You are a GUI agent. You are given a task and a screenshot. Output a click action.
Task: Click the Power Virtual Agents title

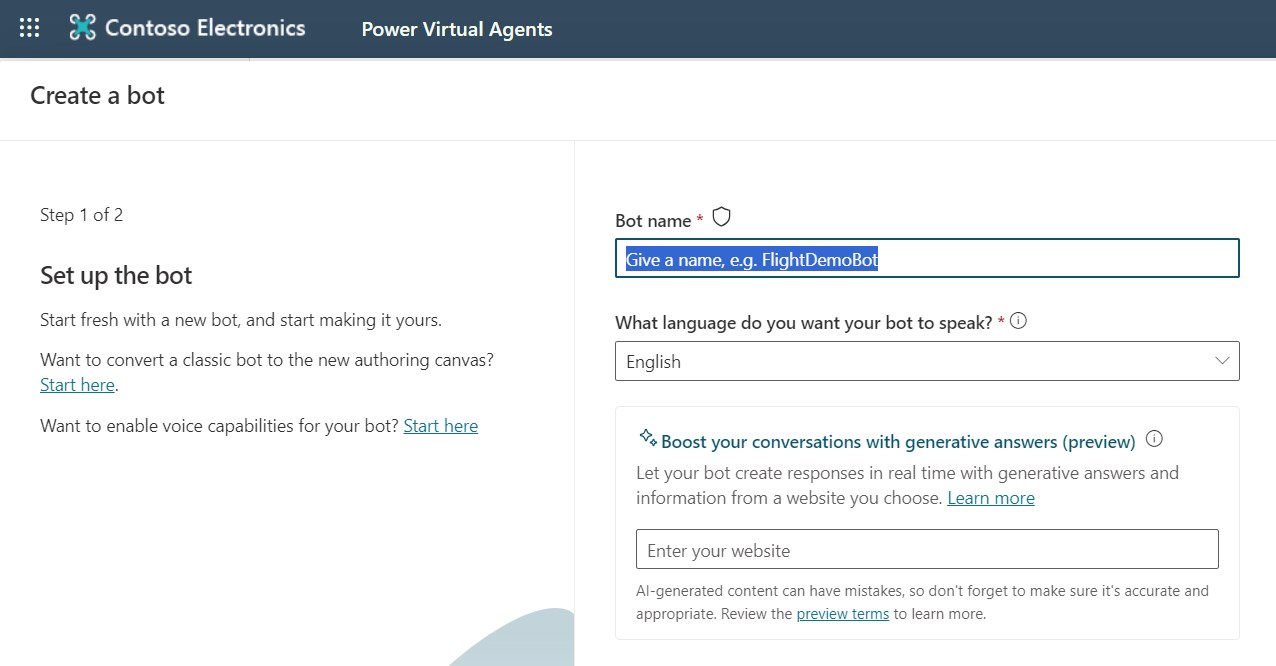pos(457,29)
